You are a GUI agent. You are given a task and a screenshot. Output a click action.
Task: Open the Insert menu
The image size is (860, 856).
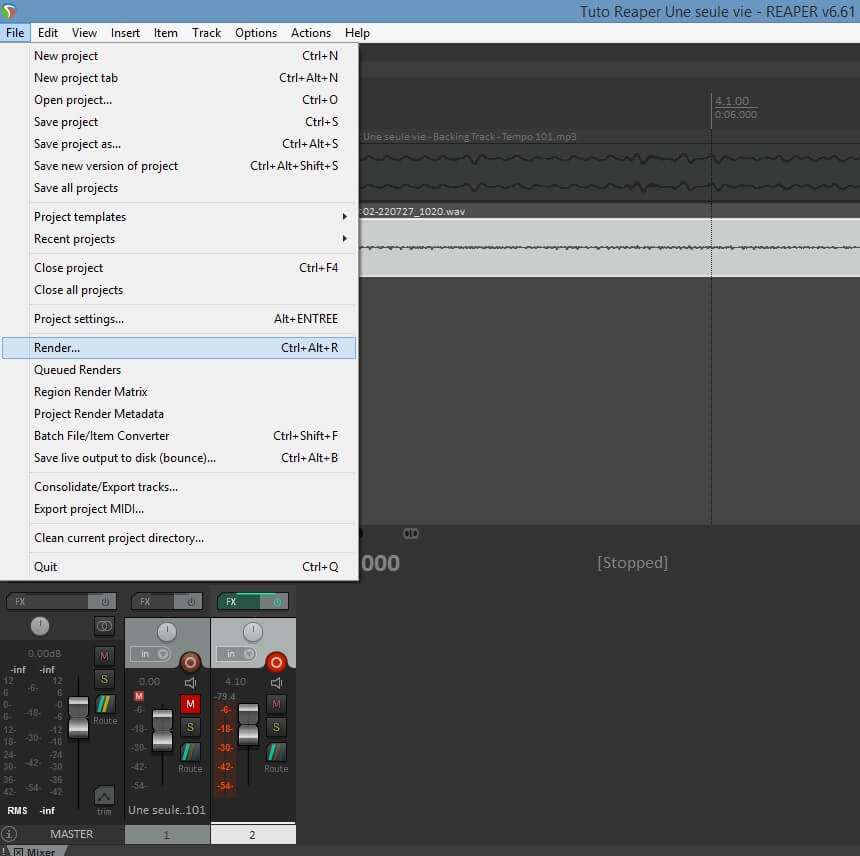click(x=125, y=33)
